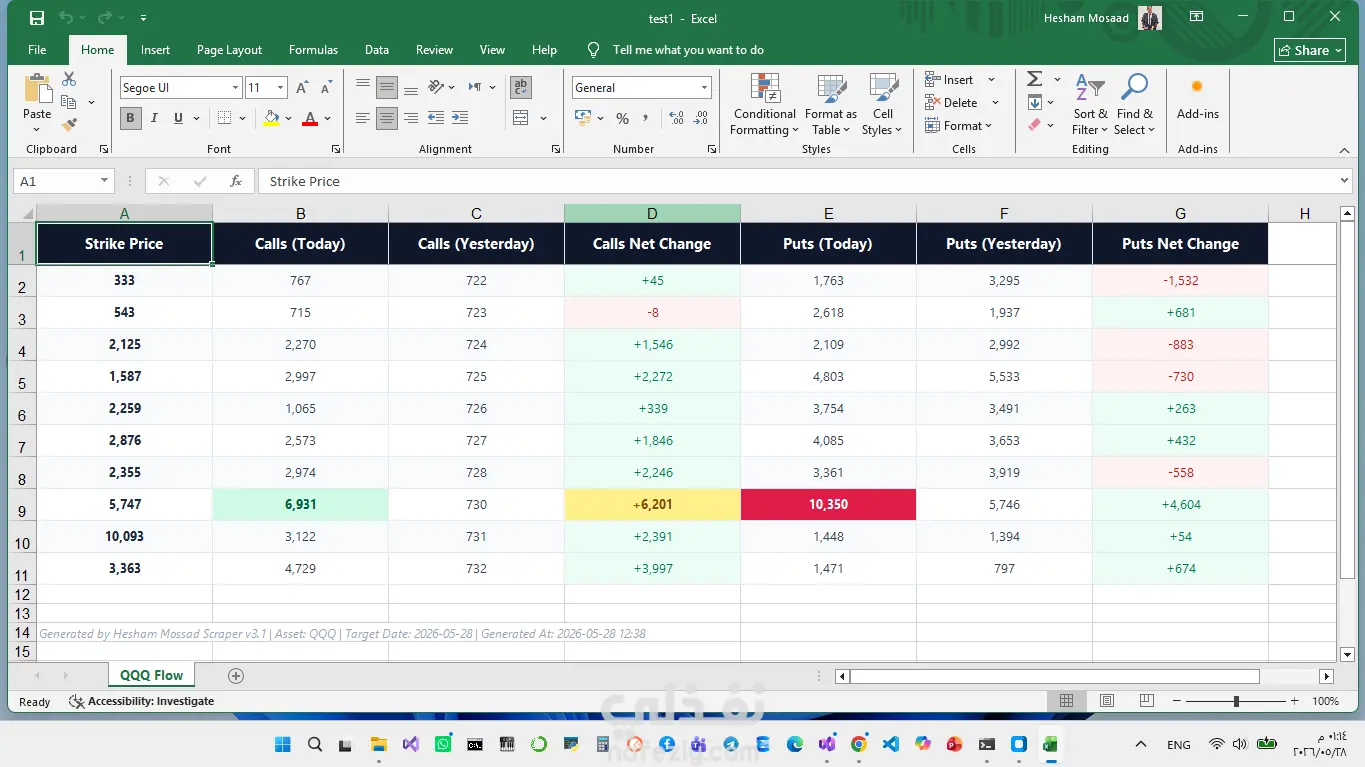Click Accessibility: Investigate in status bar
The height and width of the screenshot is (767, 1365).
pyautogui.click(x=141, y=701)
